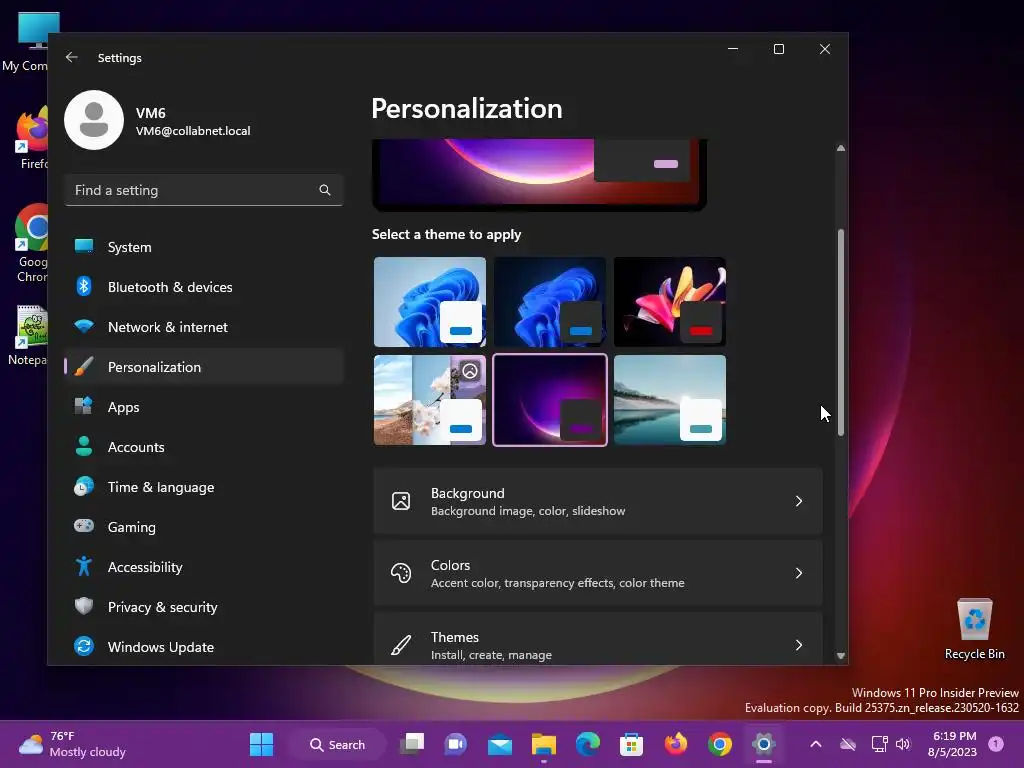Click the Personalization paintbrush icon

pos(84,367)
